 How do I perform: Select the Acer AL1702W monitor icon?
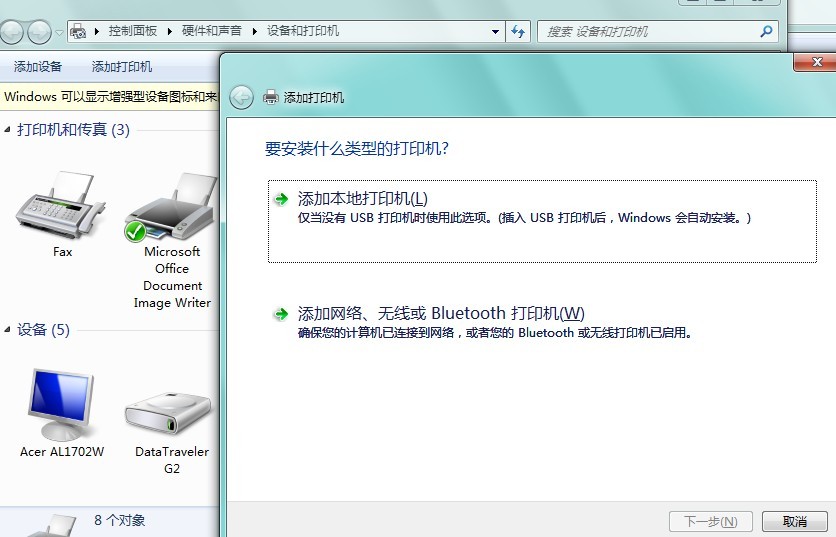tap(61, 404)
